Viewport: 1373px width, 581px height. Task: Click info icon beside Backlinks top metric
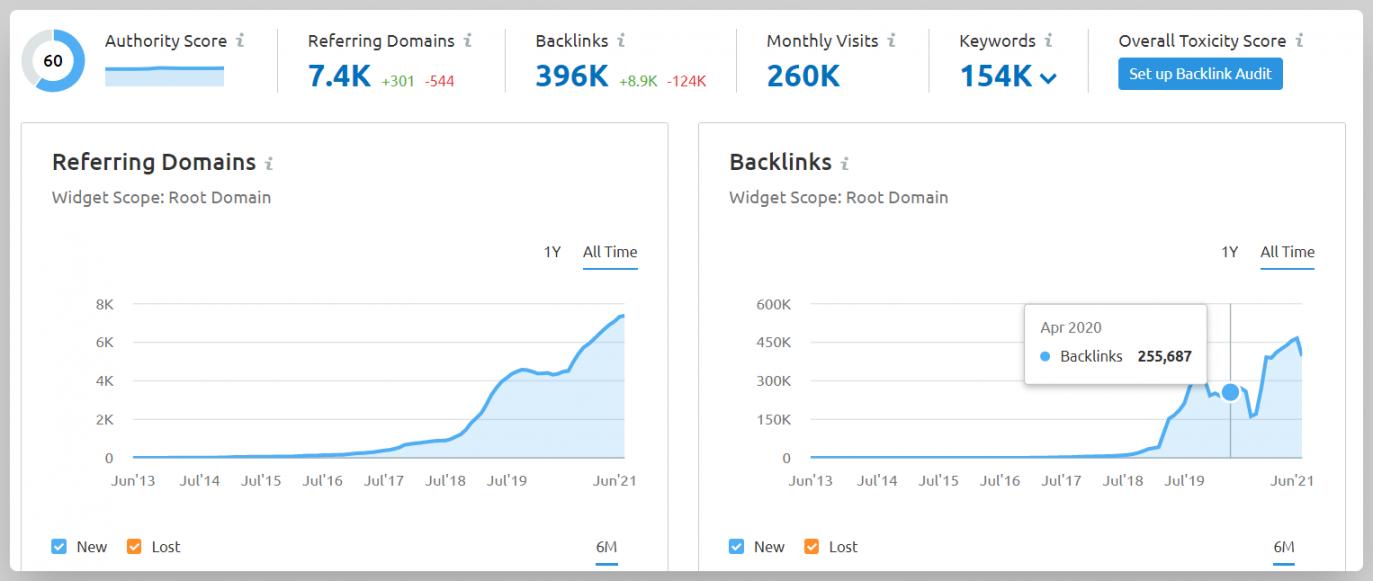click(x=621, y=41)
